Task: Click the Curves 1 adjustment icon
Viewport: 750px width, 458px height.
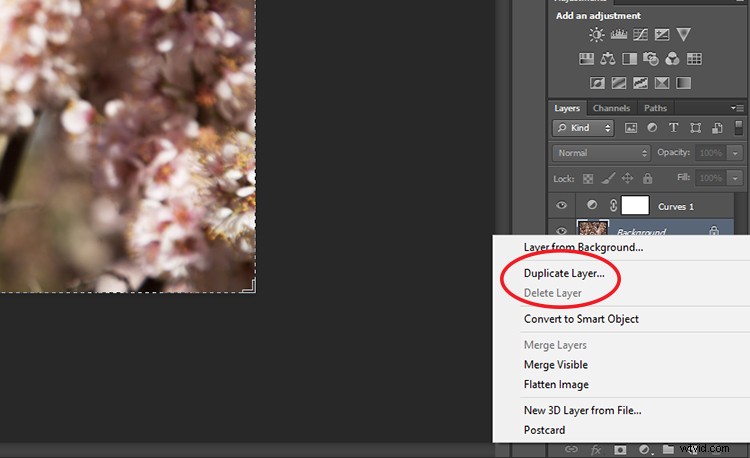Action: click(592, 205)
